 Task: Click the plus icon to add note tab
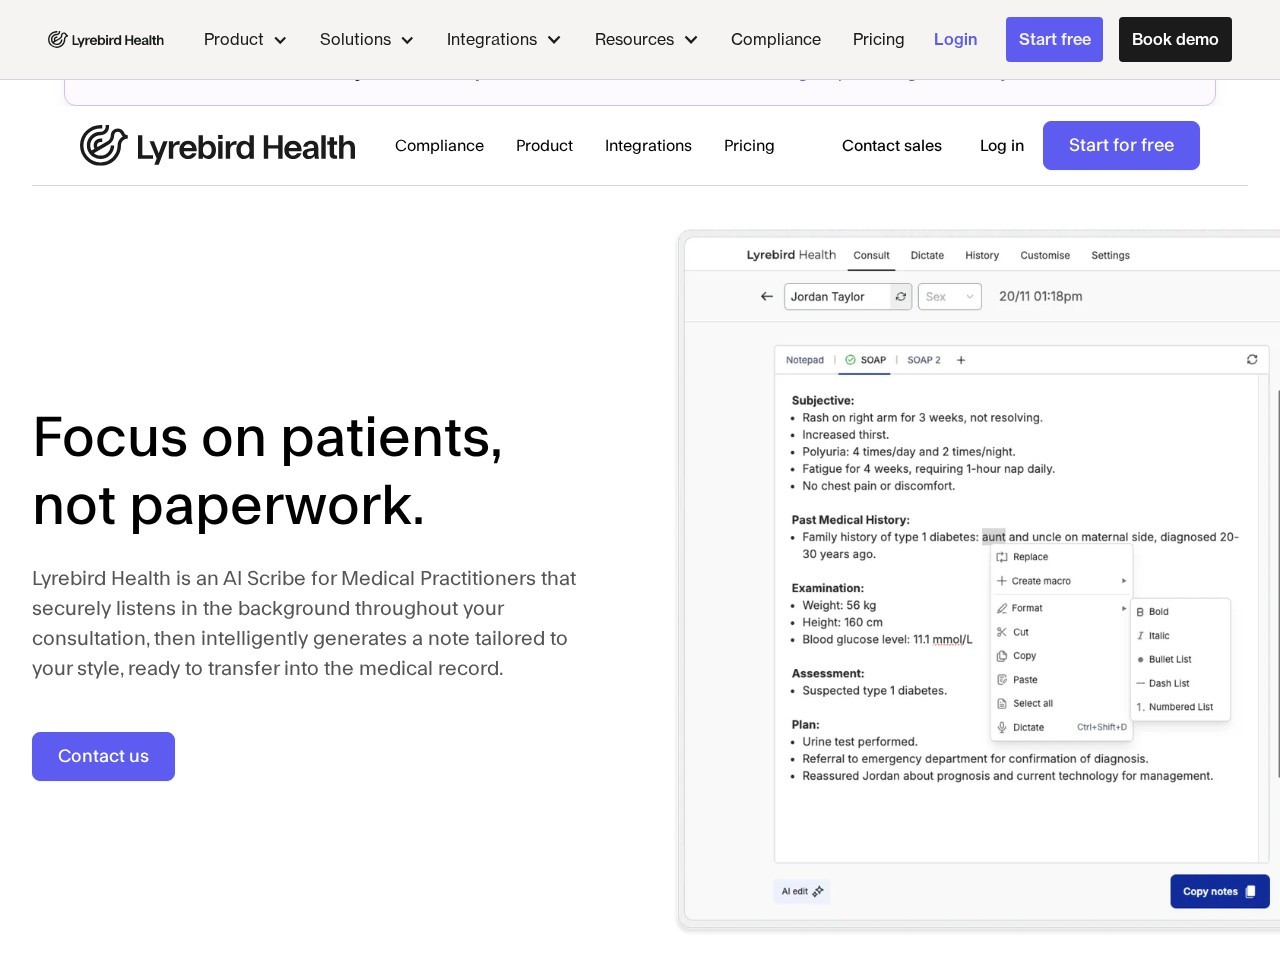(961, 360)
